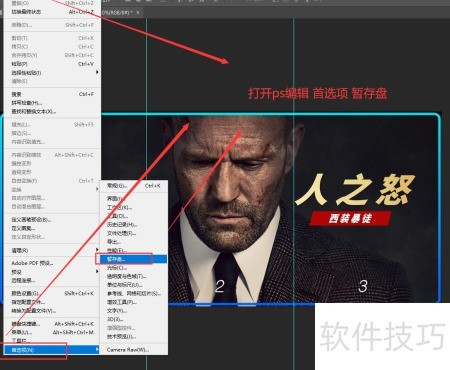Choose 切换最终状态 toggle last state
Viewport: 450px width, 370px height.
click(52, 12)
